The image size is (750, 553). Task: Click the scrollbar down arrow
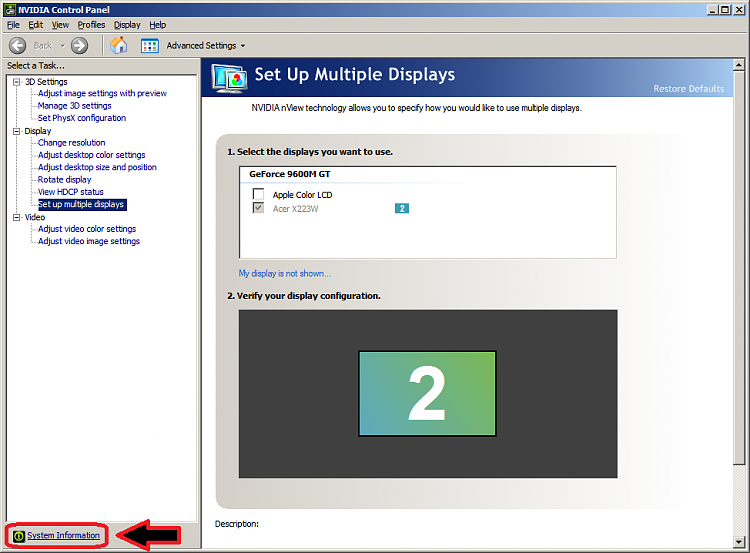739,542
